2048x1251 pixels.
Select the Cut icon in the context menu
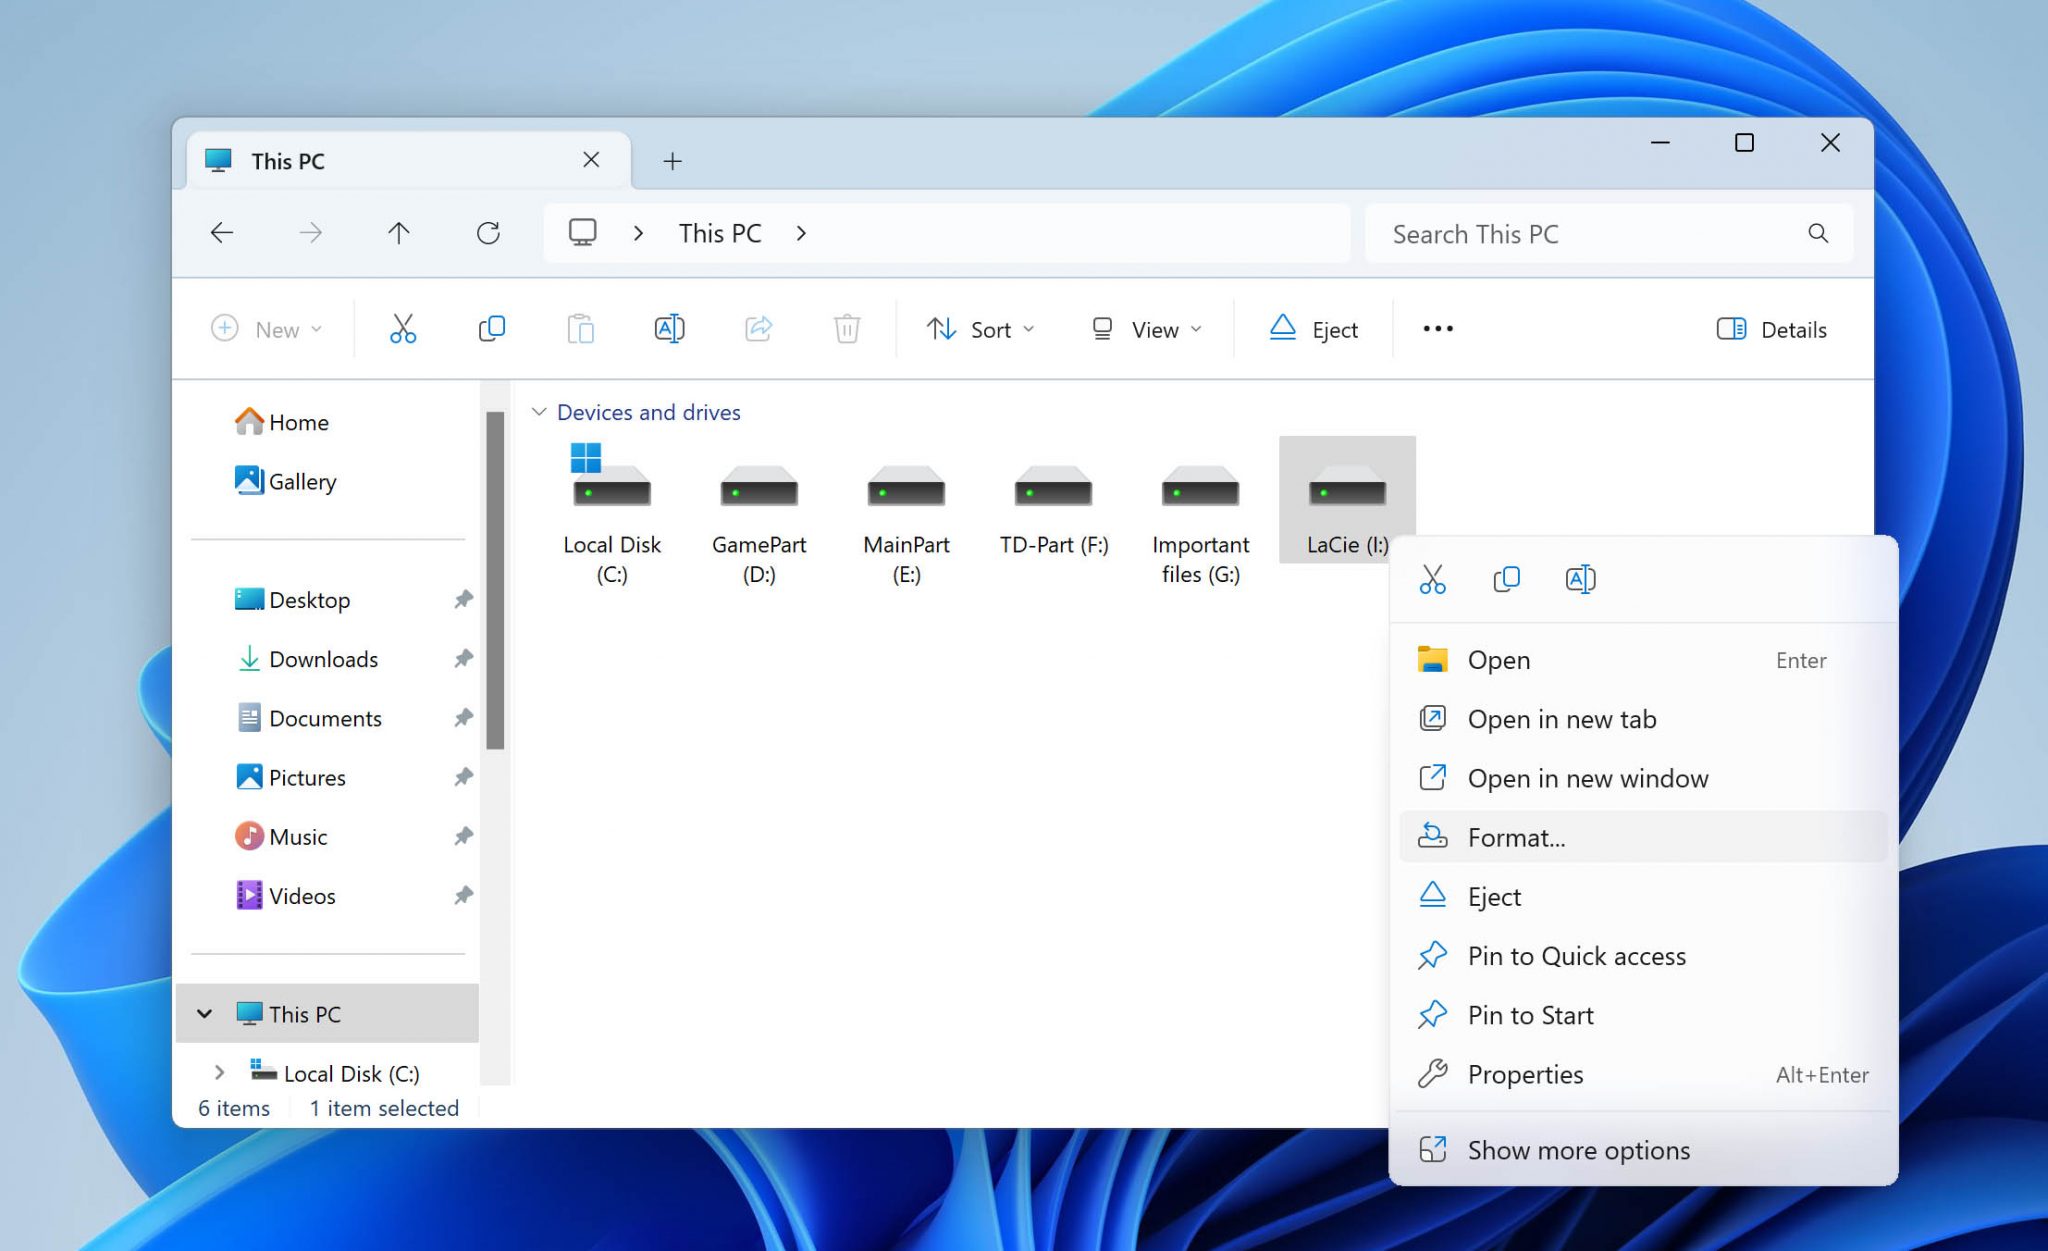click(1432, 578)
